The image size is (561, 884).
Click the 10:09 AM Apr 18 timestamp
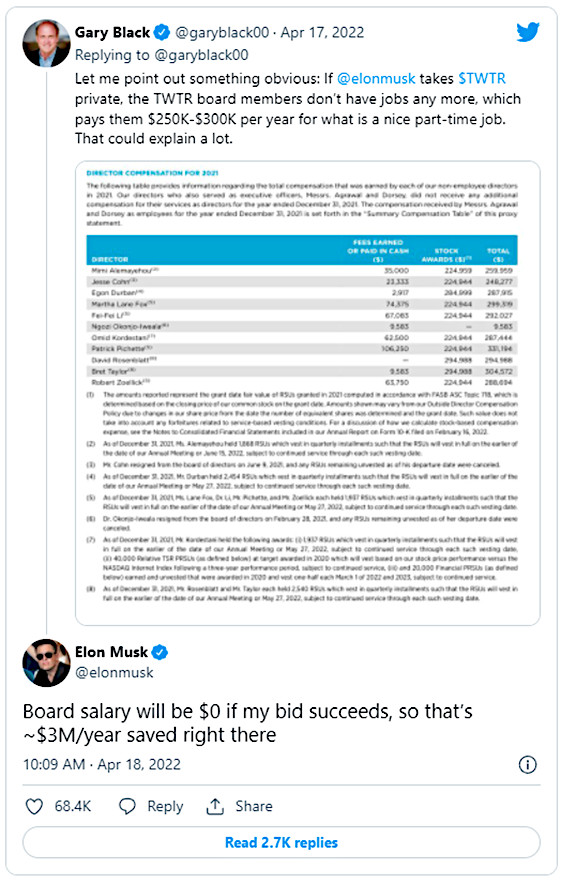tap(102, 765)
